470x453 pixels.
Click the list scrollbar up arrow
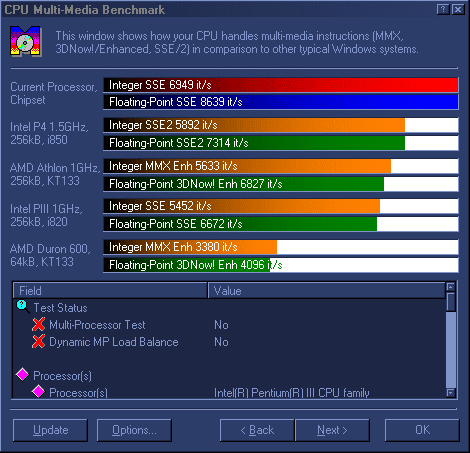[x=451, y=287]
